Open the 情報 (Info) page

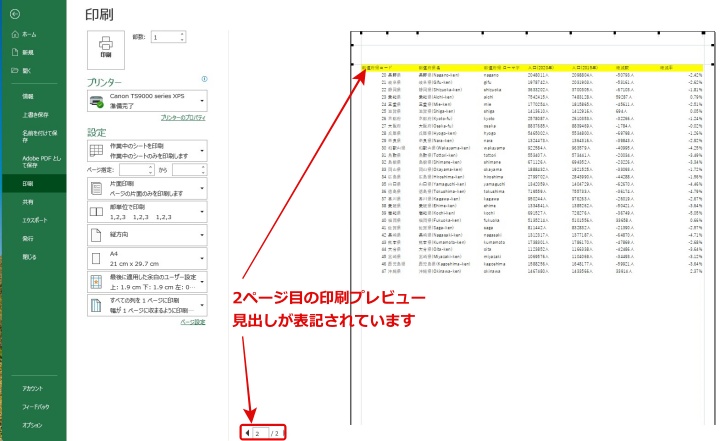click(x=28, y=96)
